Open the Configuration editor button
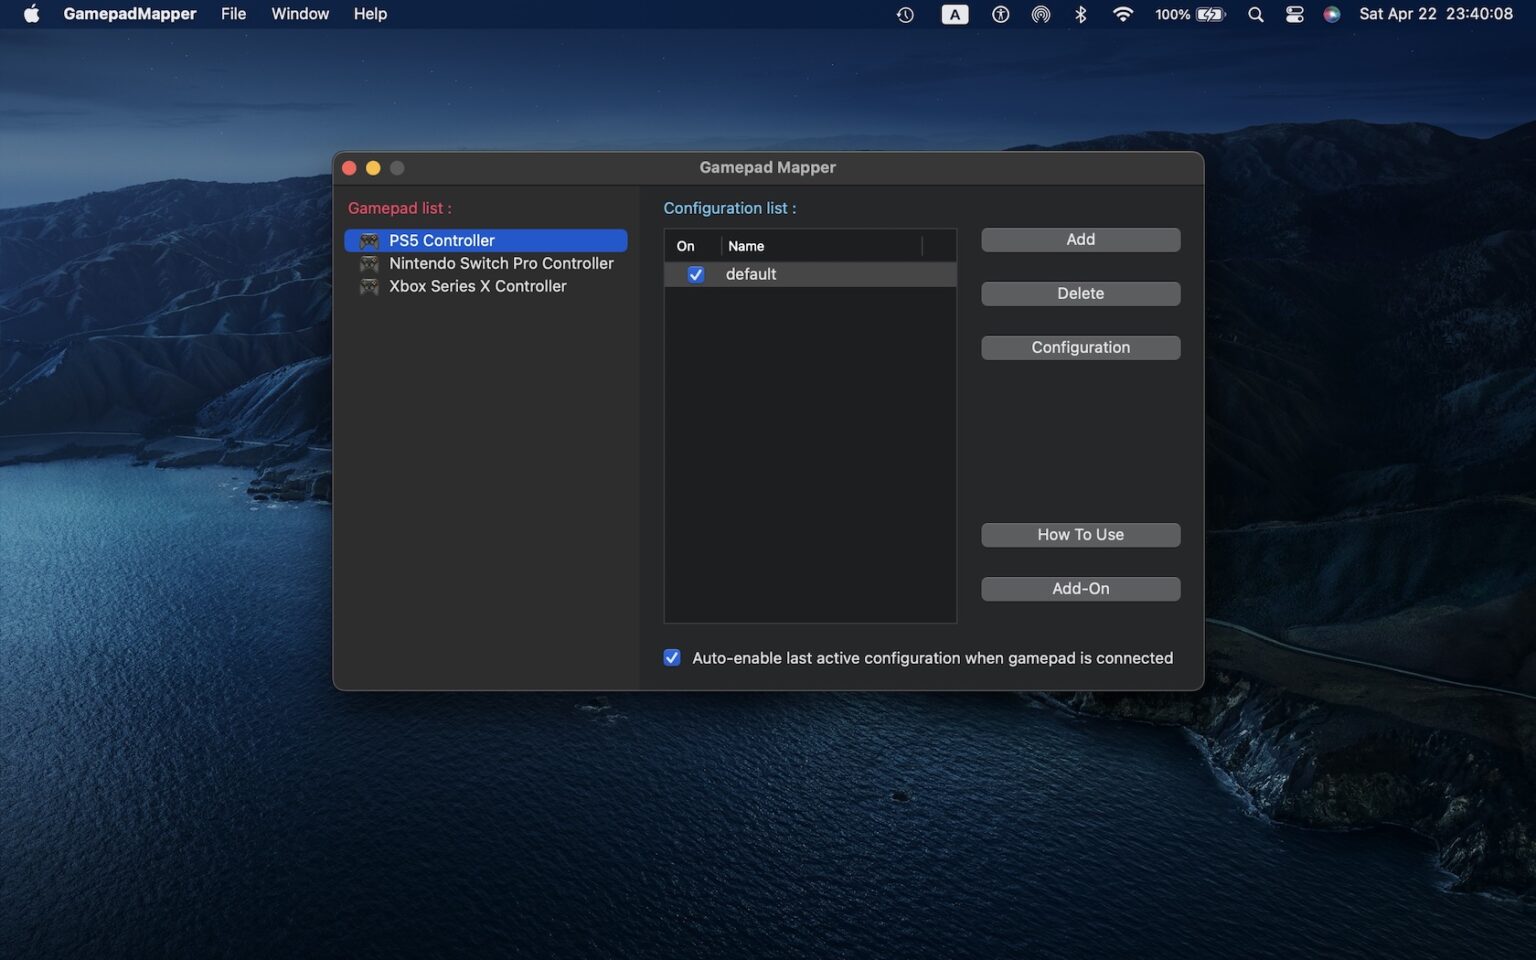Viewport: 1536px width, 960px height. 1080,347
